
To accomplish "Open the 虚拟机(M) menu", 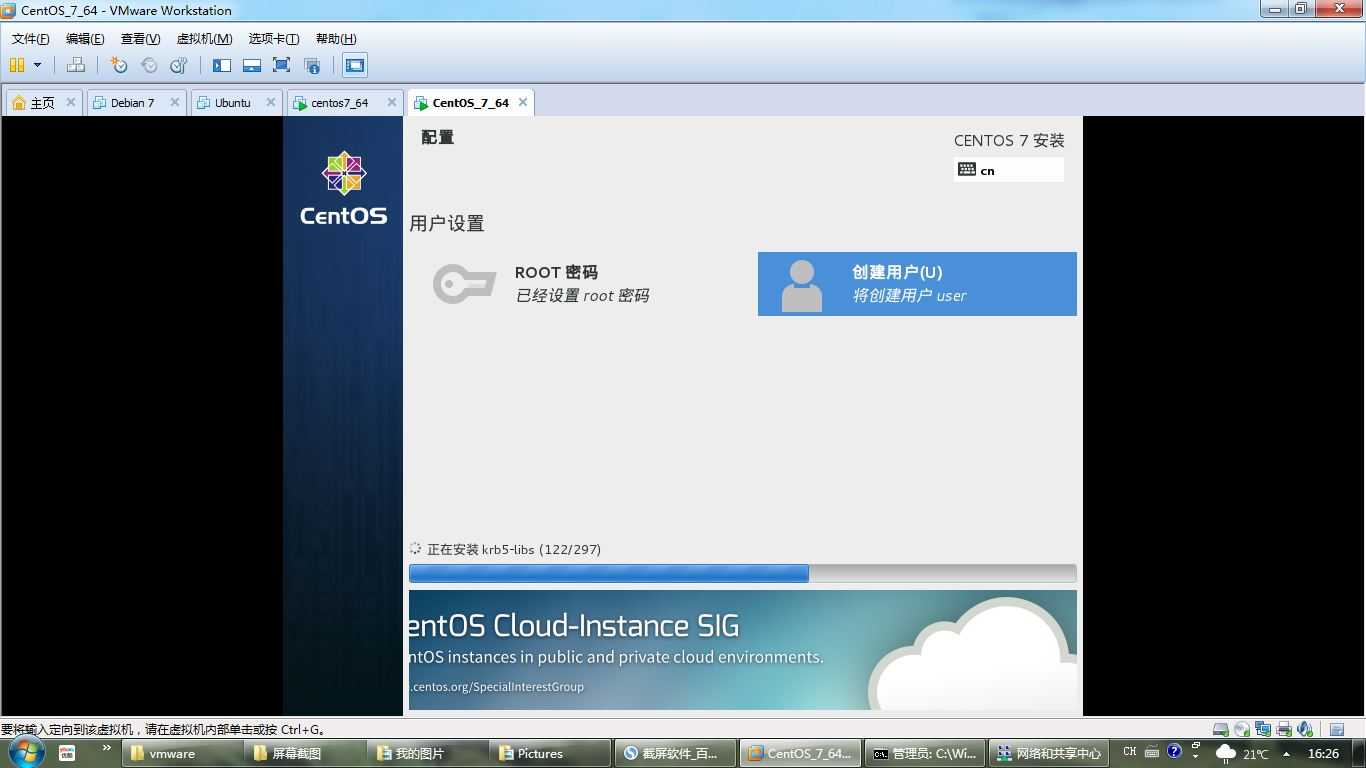I will click(204, 39).
